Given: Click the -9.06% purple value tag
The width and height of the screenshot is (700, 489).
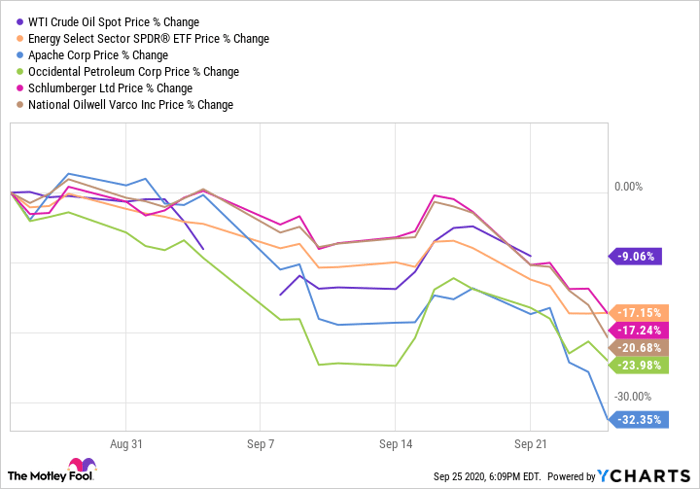Looking at the screenshot, I should (x=637, y=255).
